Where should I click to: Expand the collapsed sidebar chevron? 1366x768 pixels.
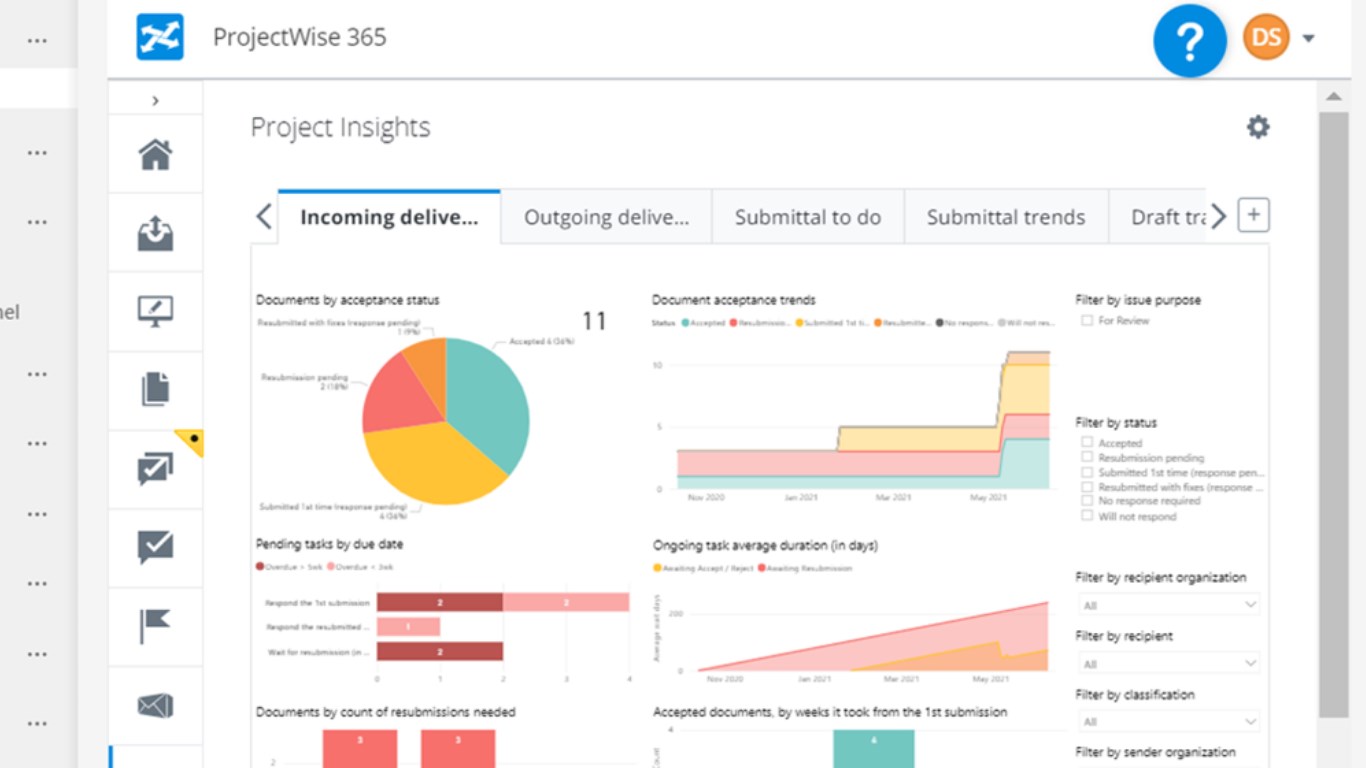(x=155, y=100)
